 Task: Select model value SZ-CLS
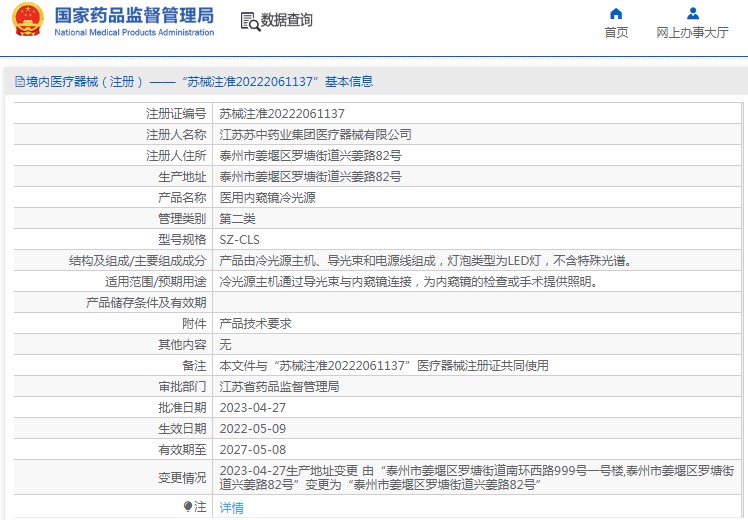pyautogui.click(x=239, y=239)
